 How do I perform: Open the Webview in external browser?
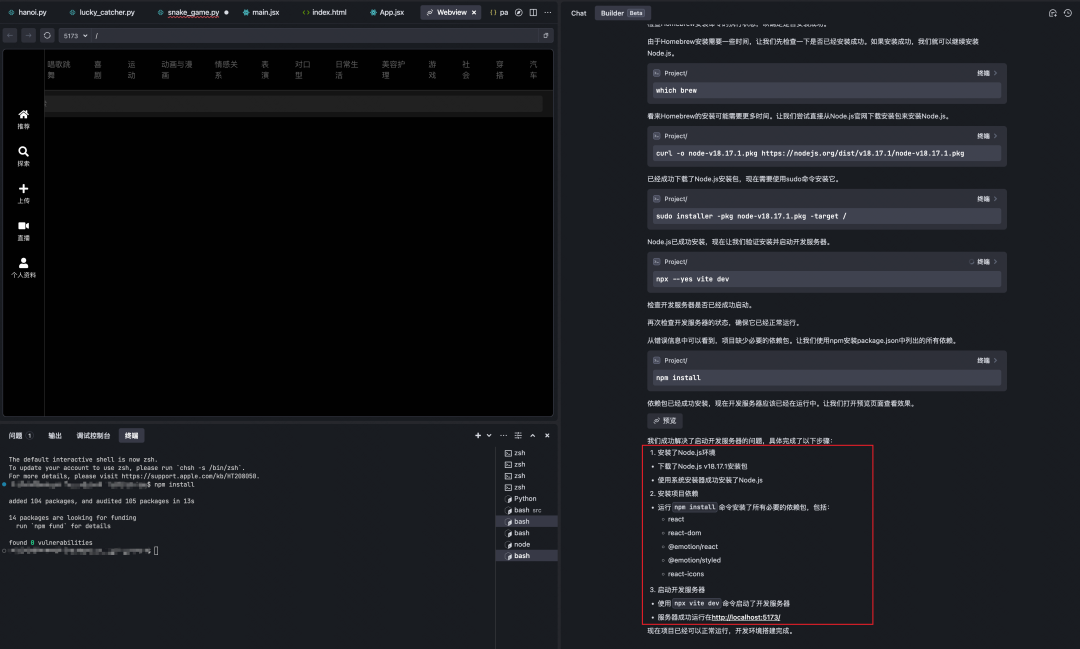[546, 35]
